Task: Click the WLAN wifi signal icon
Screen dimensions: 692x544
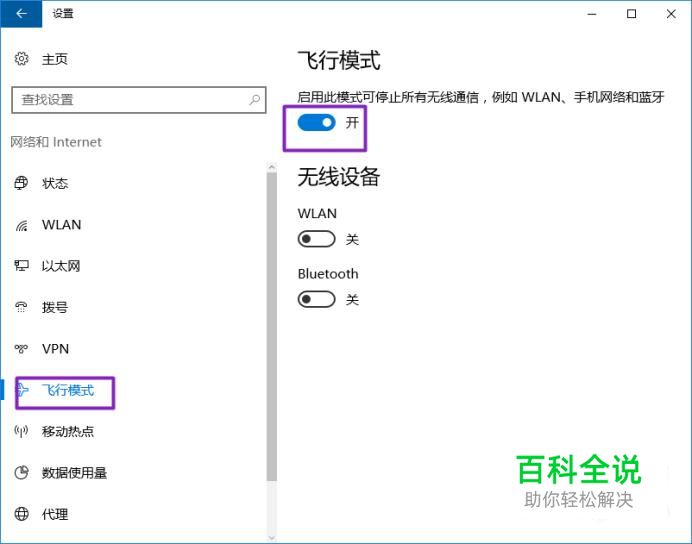Action: [21, 225]
